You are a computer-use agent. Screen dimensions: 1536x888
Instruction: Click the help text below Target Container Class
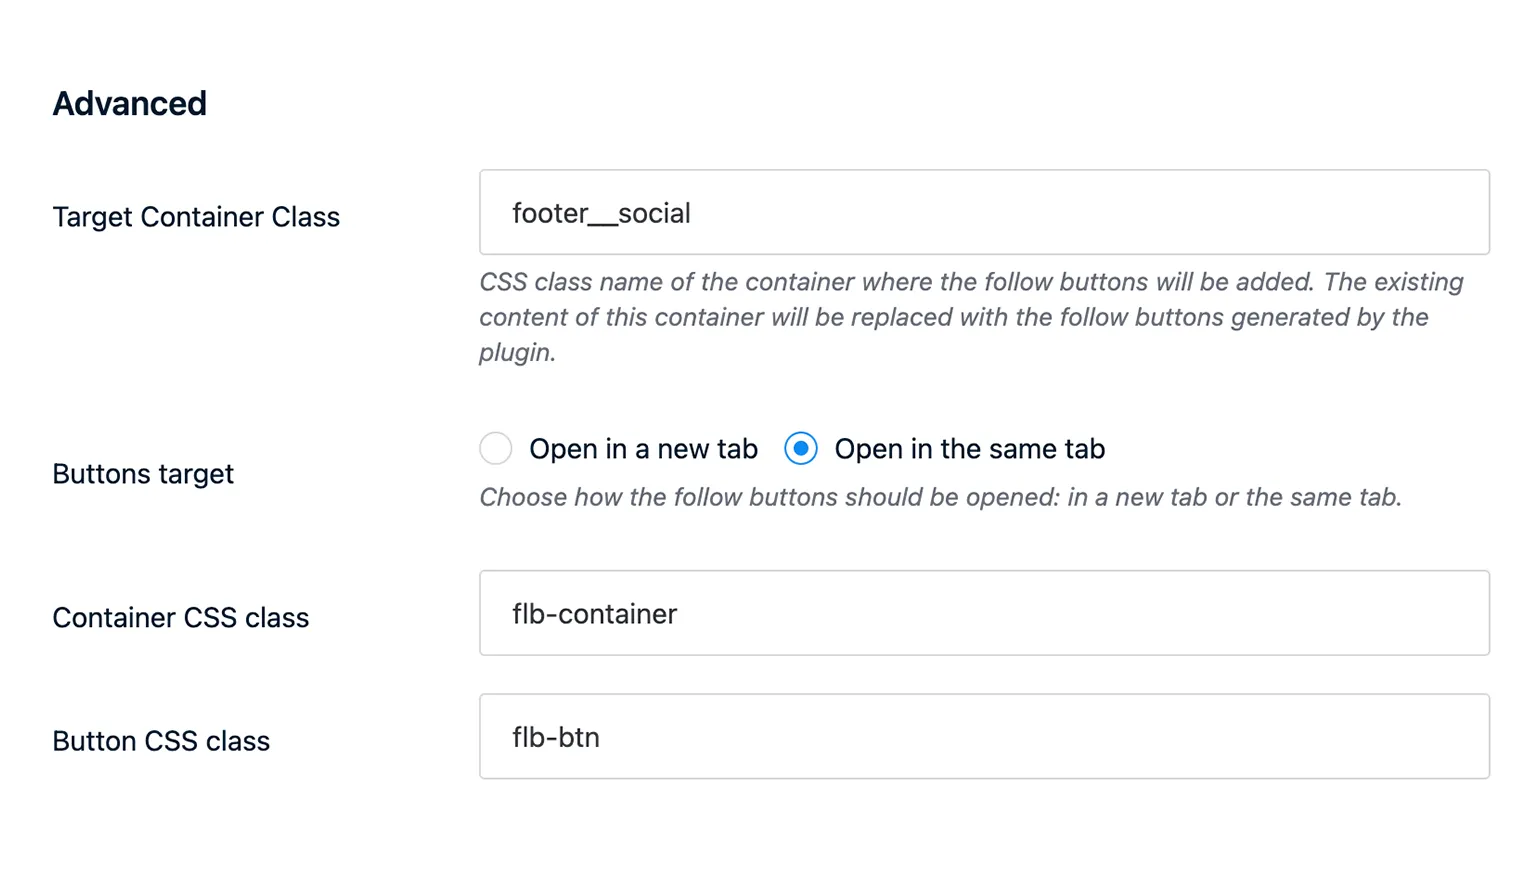tap(970, 317)
